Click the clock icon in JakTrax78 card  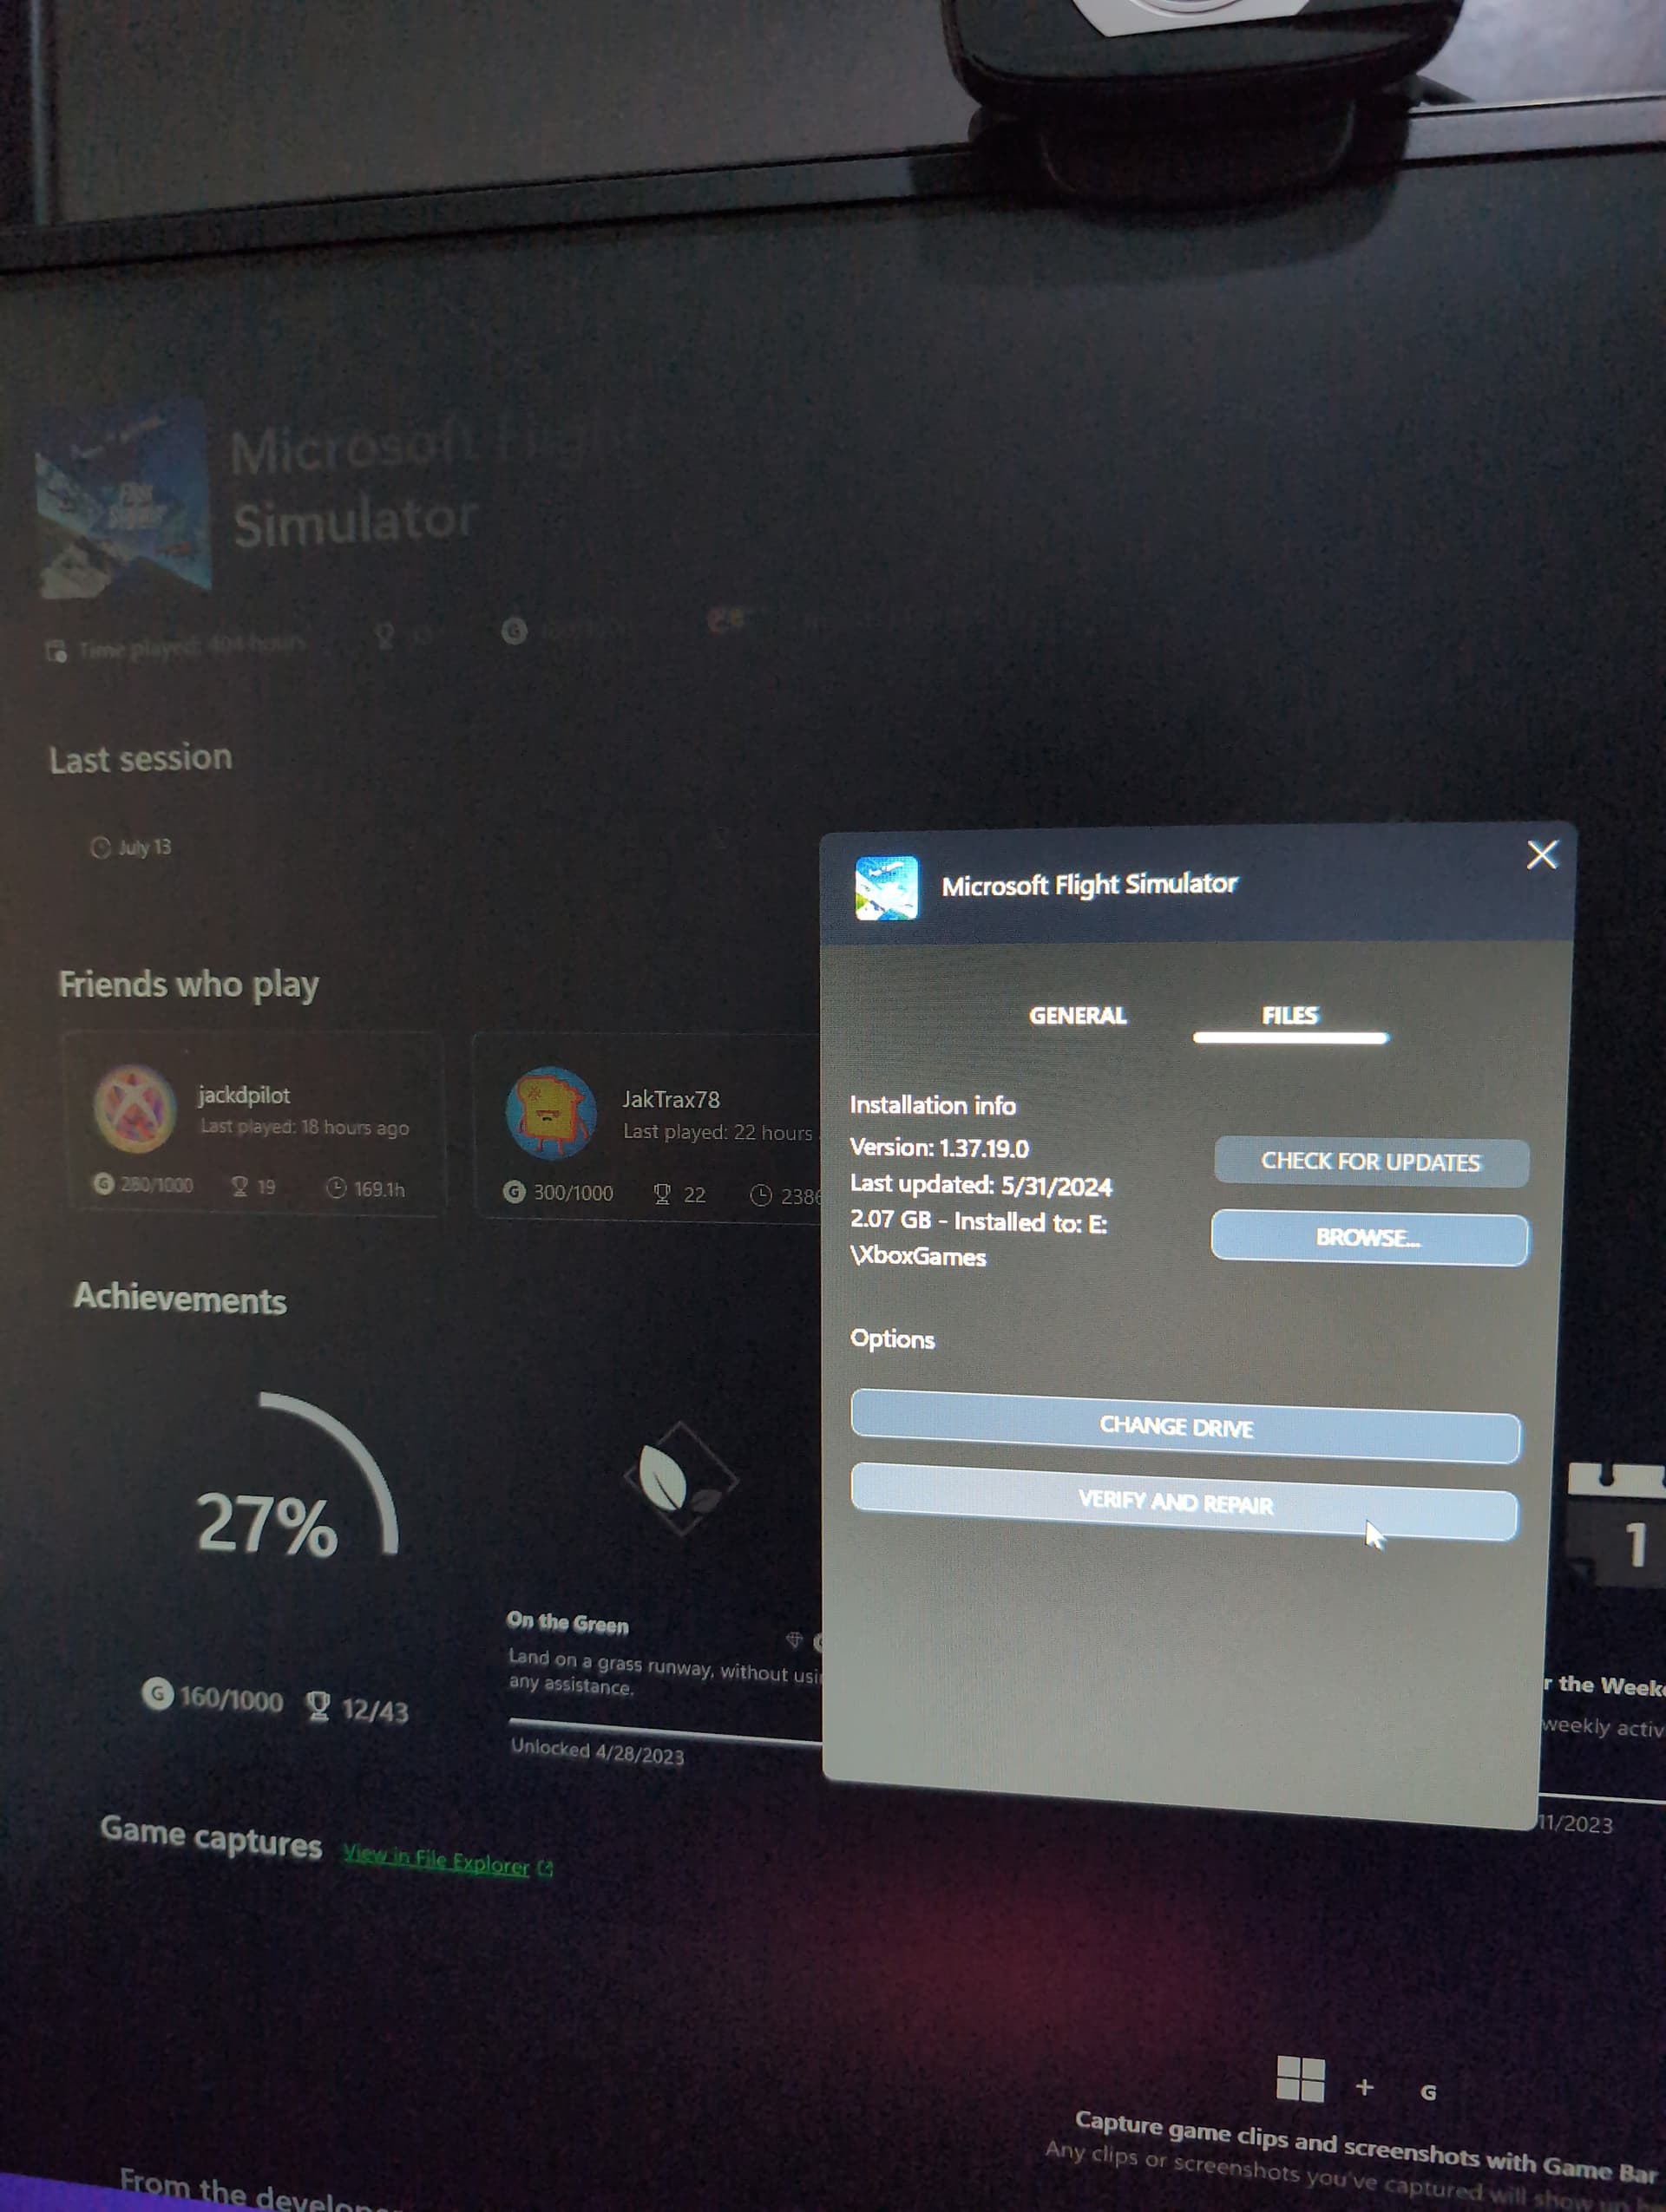pos(761,1195)
